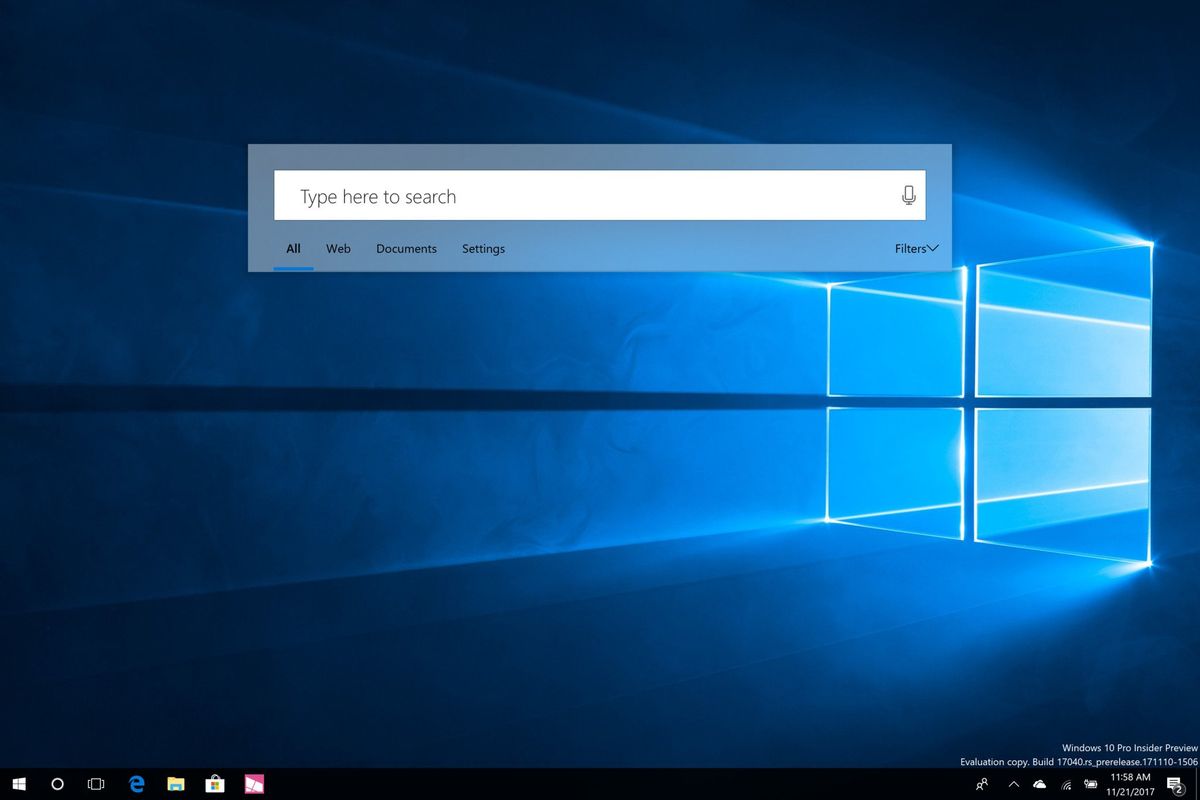Select the Settings search filter
Image resolution: width=1200 pixels, height=800 pixels.
pyautogui.click(x=483, y=248)
